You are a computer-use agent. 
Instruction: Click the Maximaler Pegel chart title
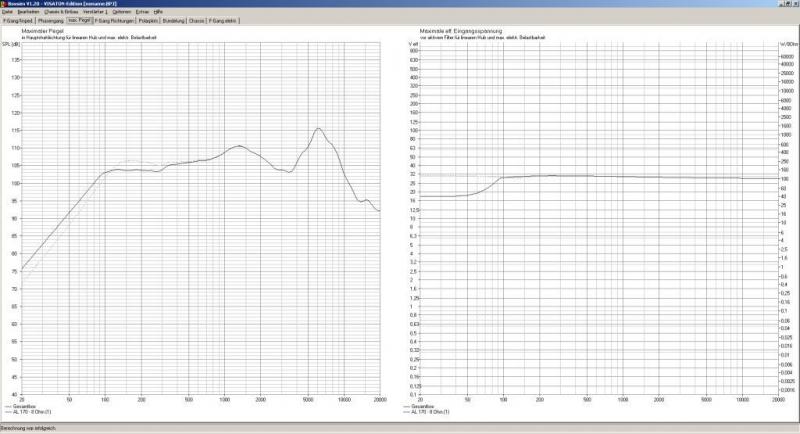[42, 31]
